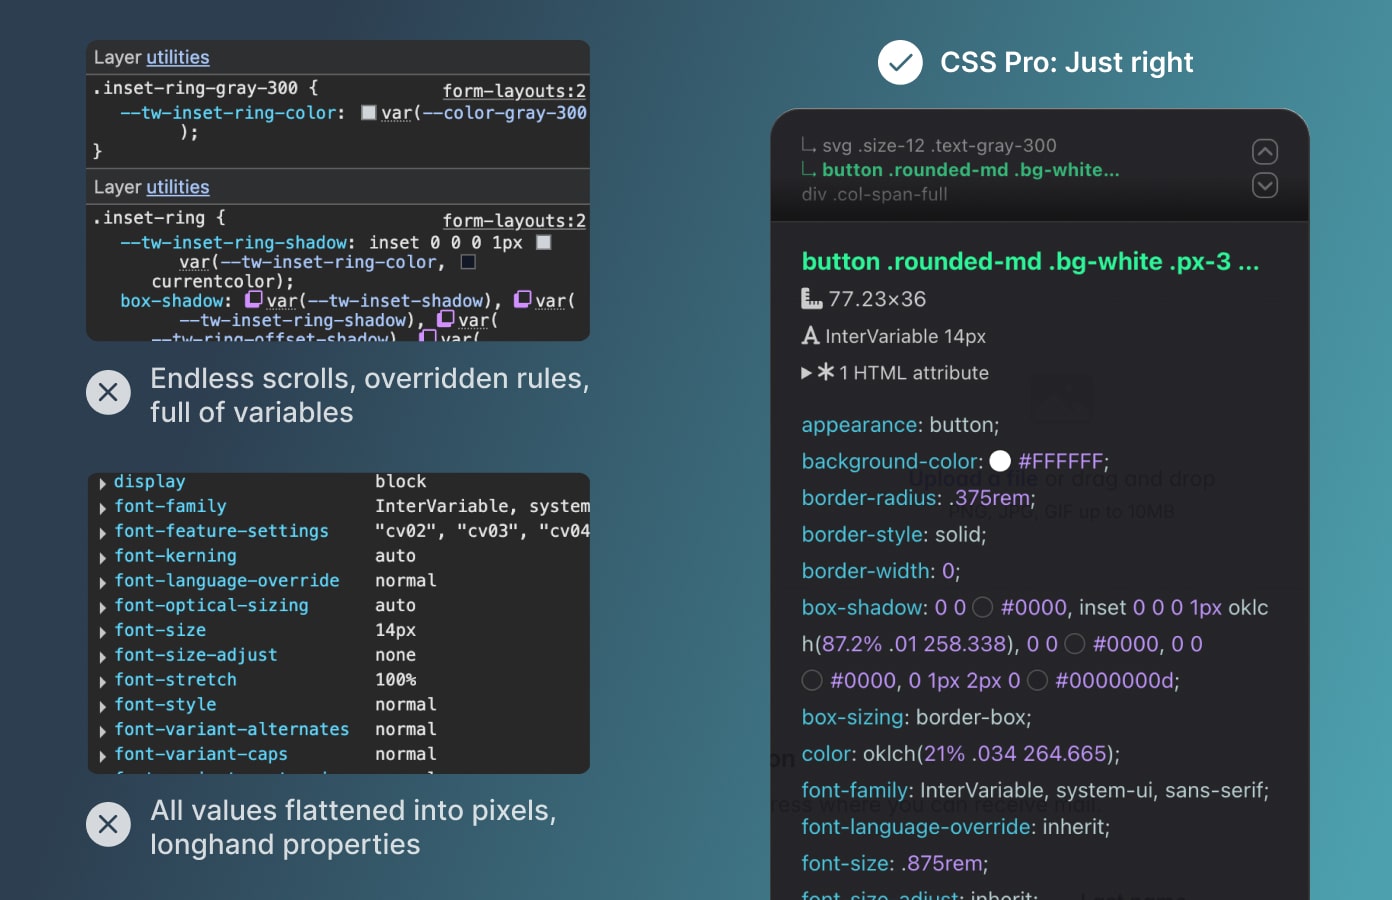Expand the font-family computed property
The image size is (1392, 900).
tap(103, 506)
